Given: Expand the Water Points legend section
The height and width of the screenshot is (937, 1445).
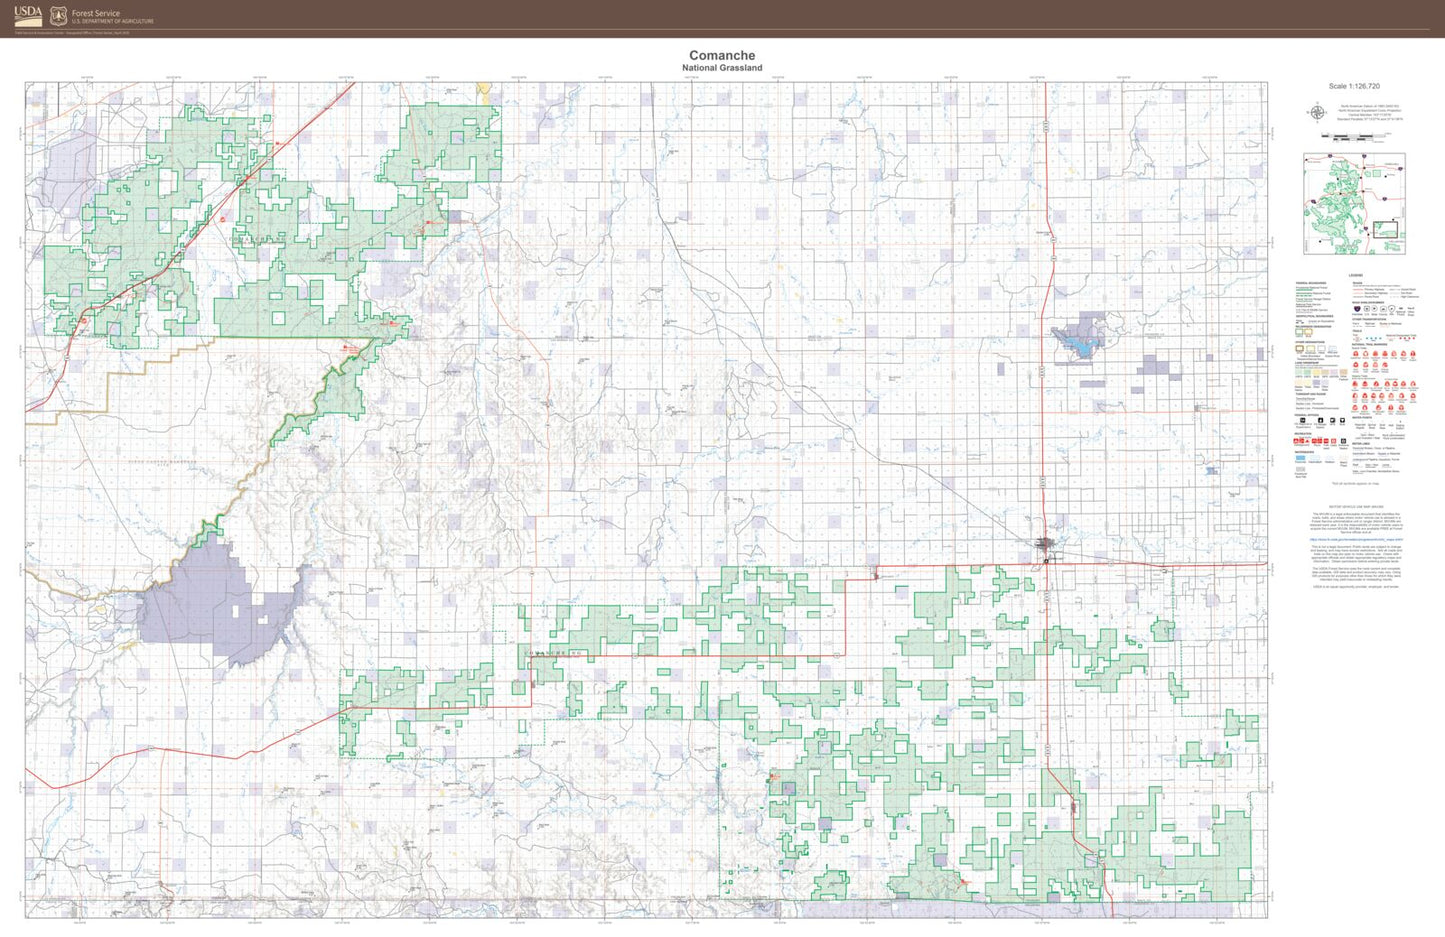Looking at the screenshot, I should (x=1360, y=415).
